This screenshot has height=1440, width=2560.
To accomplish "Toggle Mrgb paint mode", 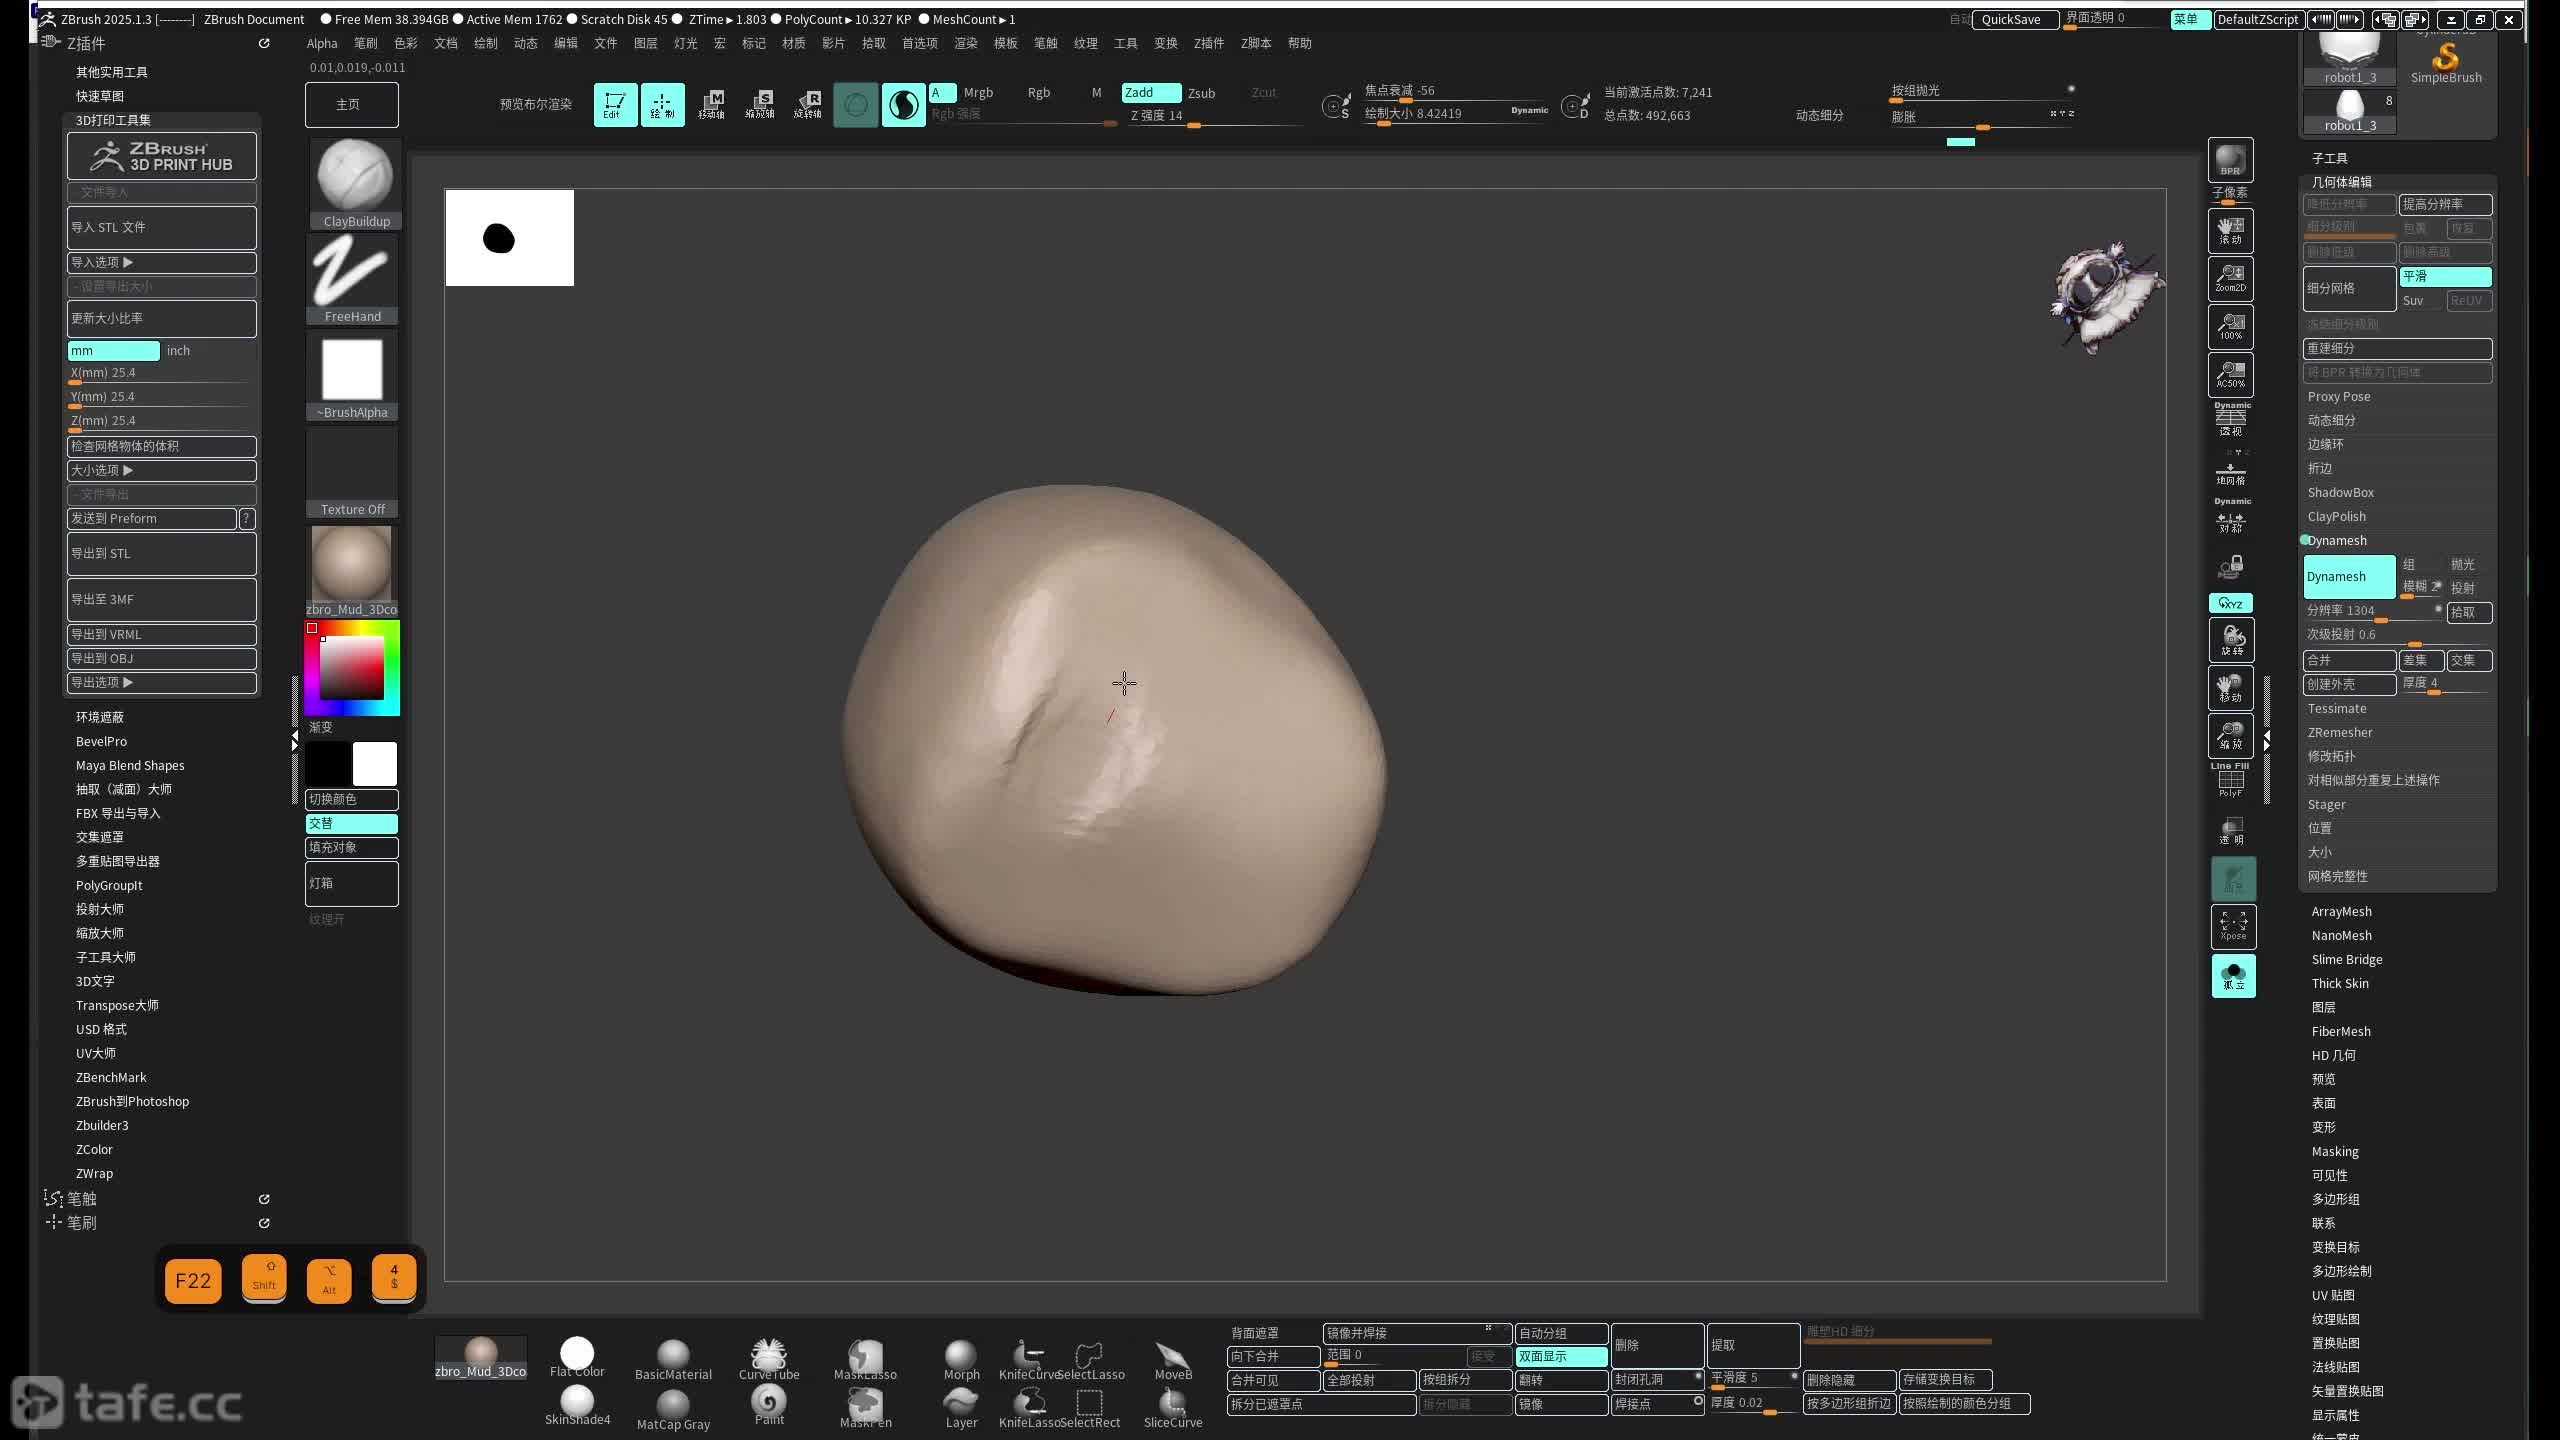I will click(978, 92).
